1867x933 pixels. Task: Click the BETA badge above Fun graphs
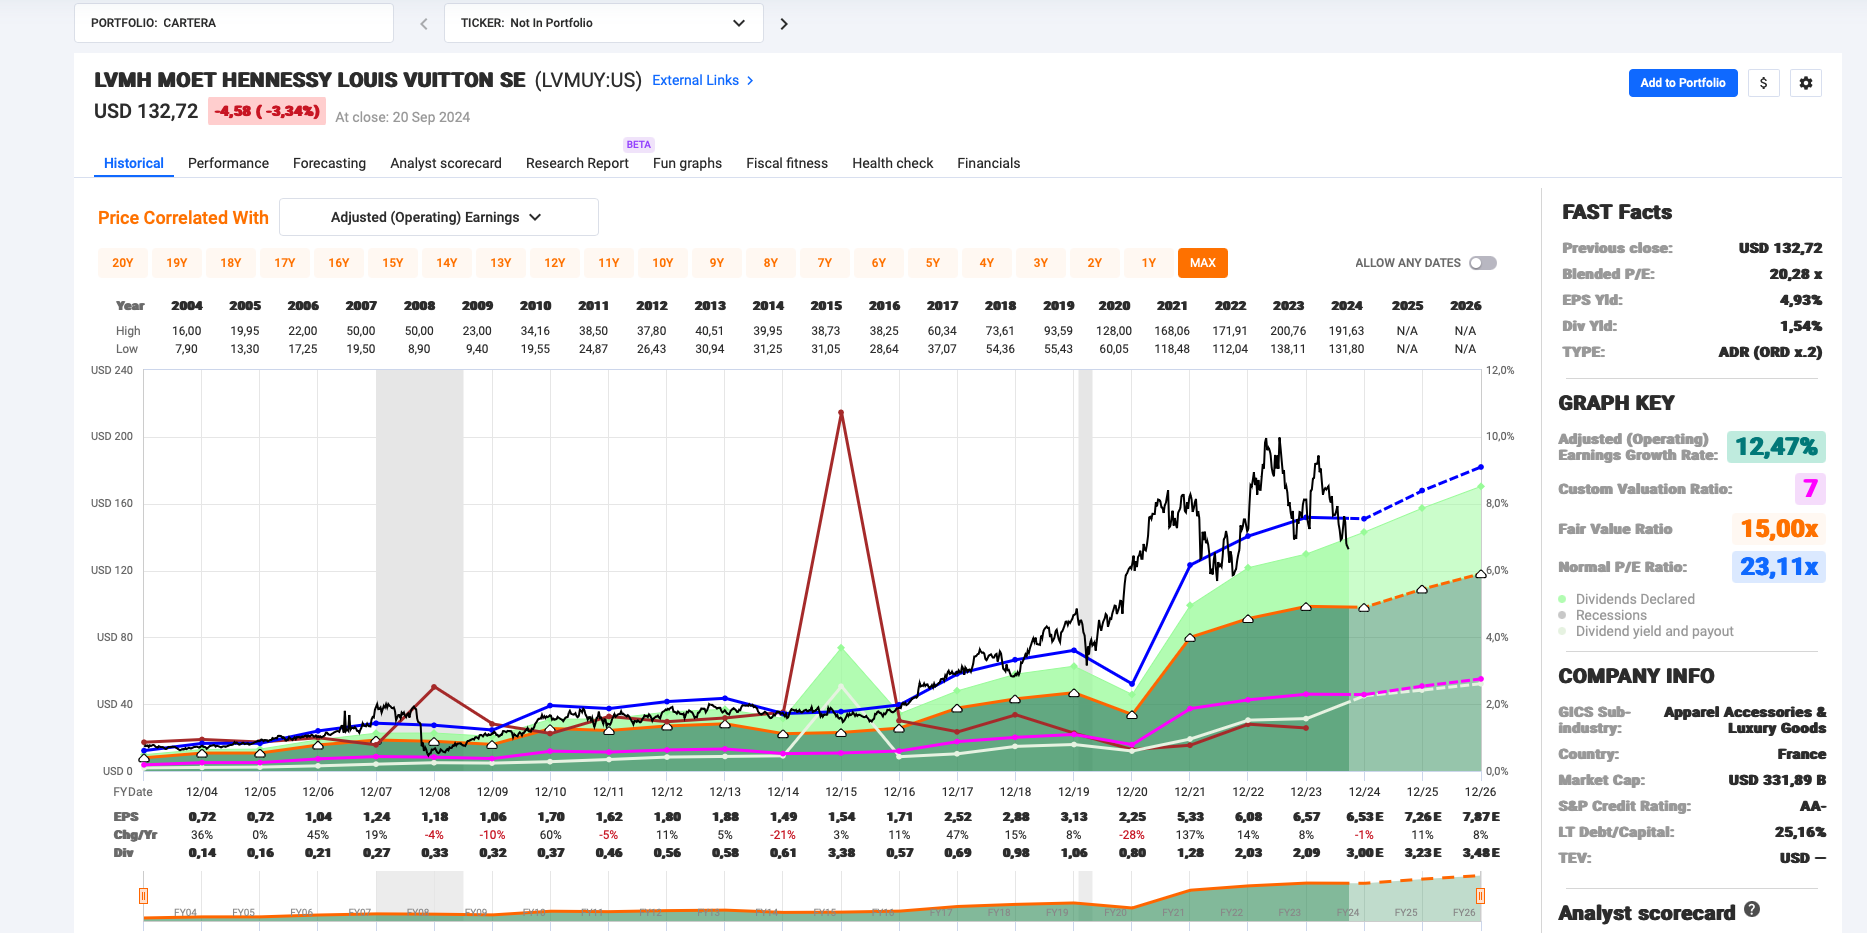(x=638, y=145)
